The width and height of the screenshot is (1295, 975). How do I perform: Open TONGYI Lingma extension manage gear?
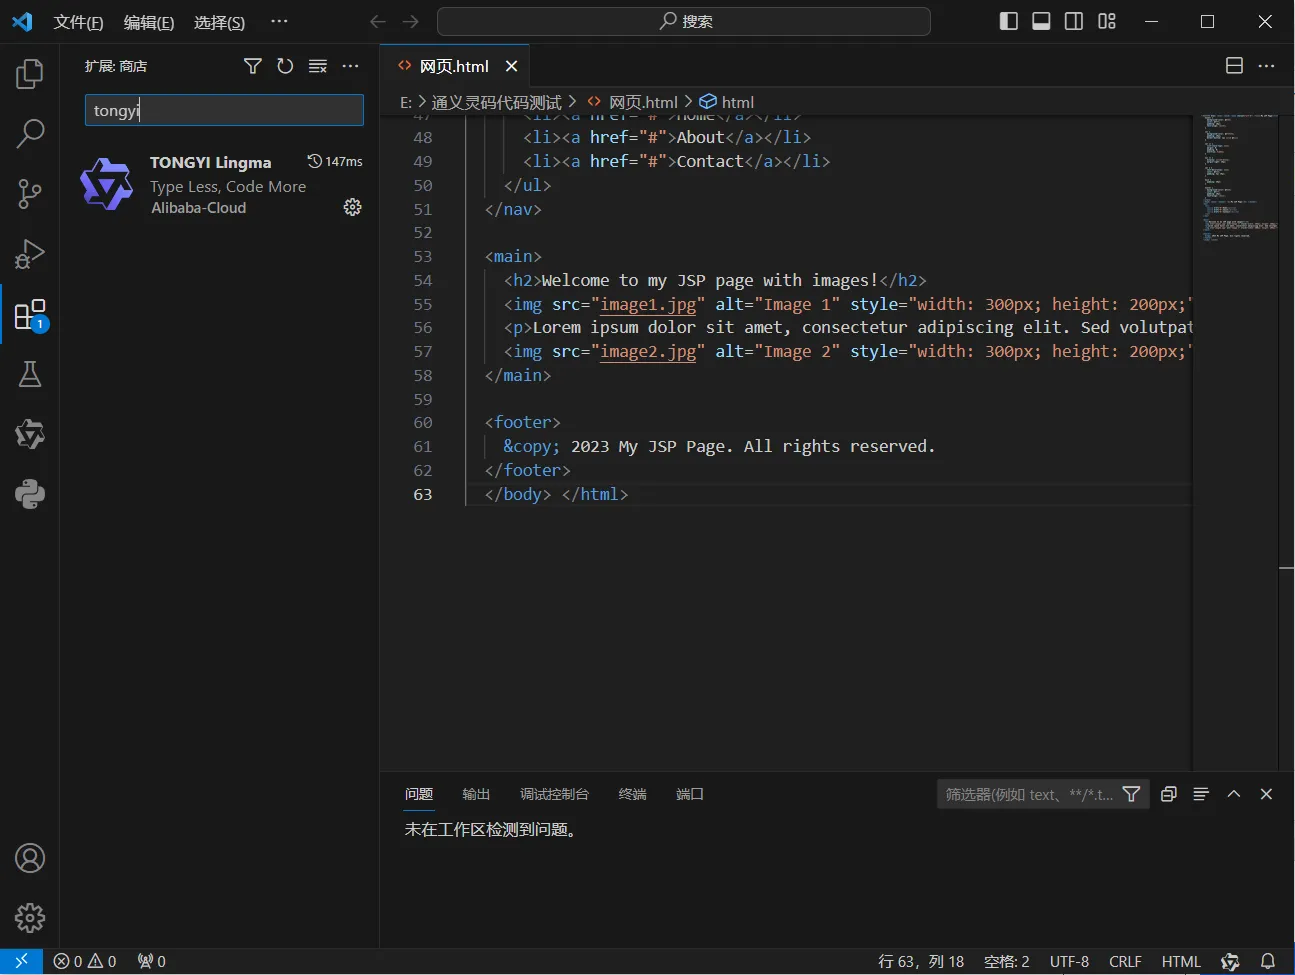(x=352, y=207)
